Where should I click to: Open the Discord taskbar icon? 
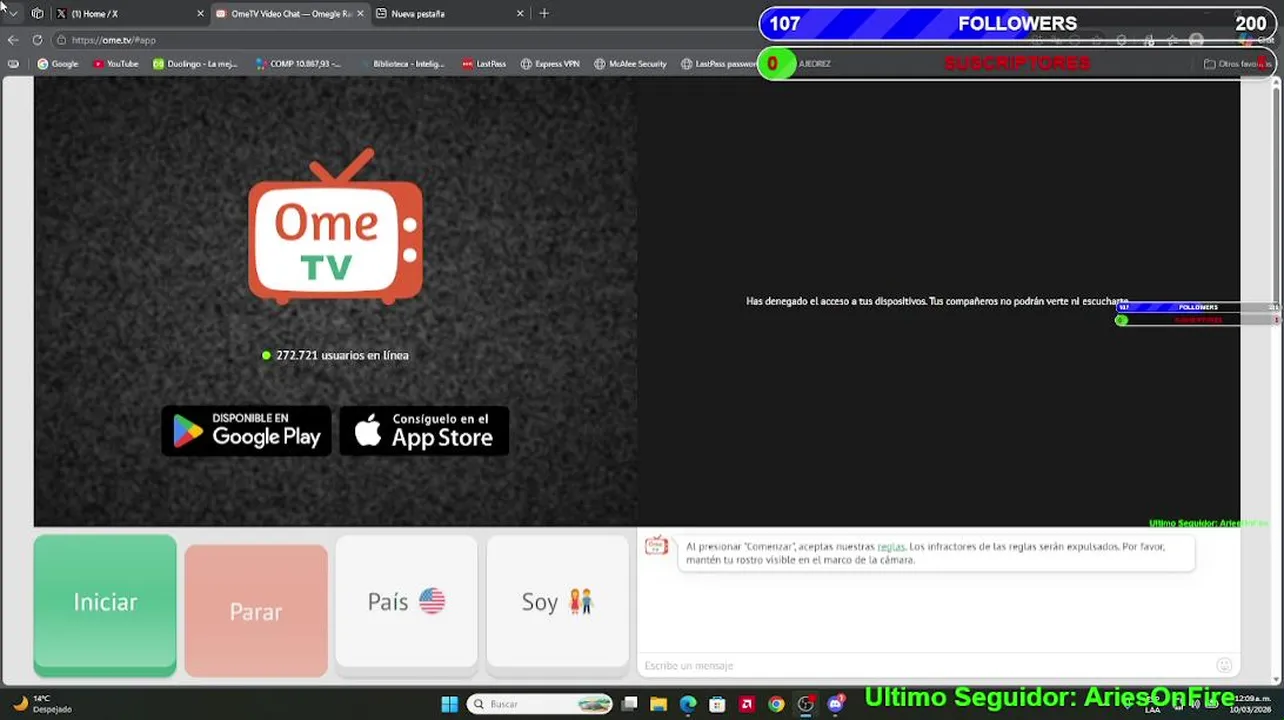[835, 704]
